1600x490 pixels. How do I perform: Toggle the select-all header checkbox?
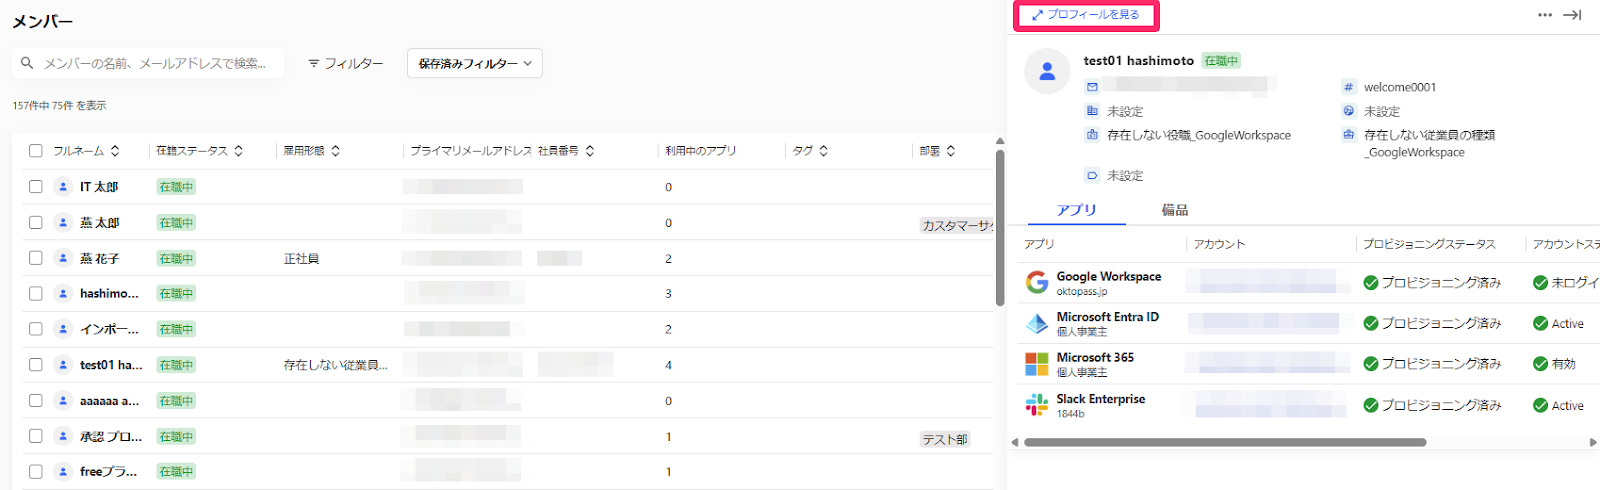tap(36, 151)
